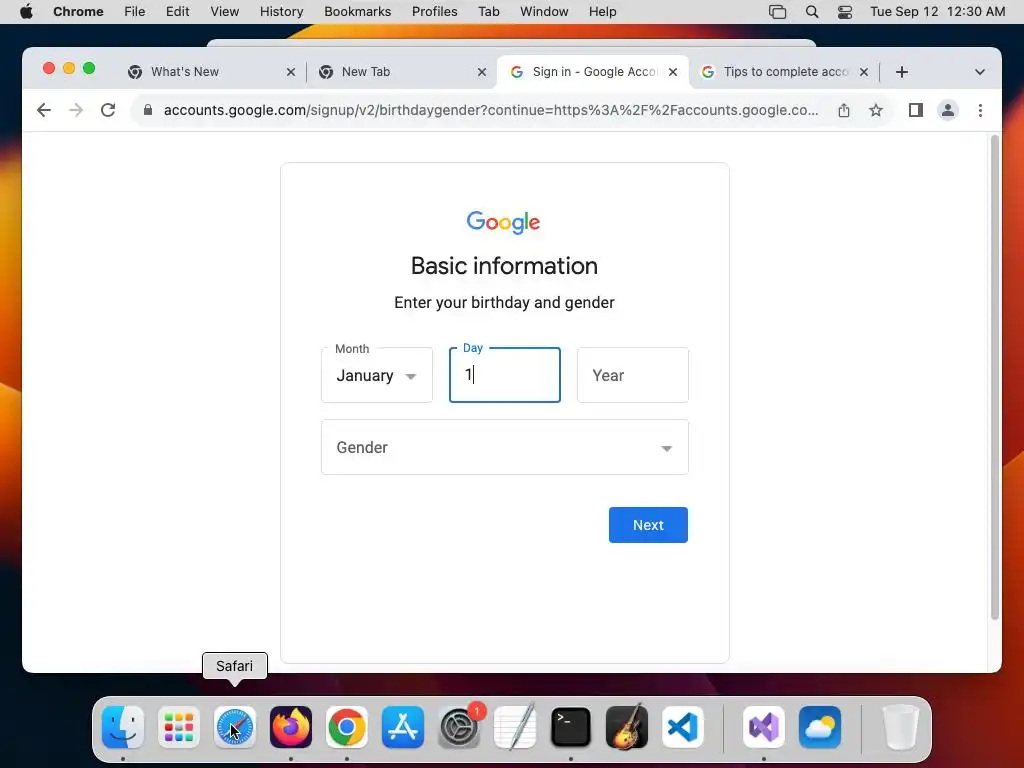Image resolution: width=1024 pixels, height=768 pixels.
Task: Close the What's New tab
Action: tap(291, 72)
